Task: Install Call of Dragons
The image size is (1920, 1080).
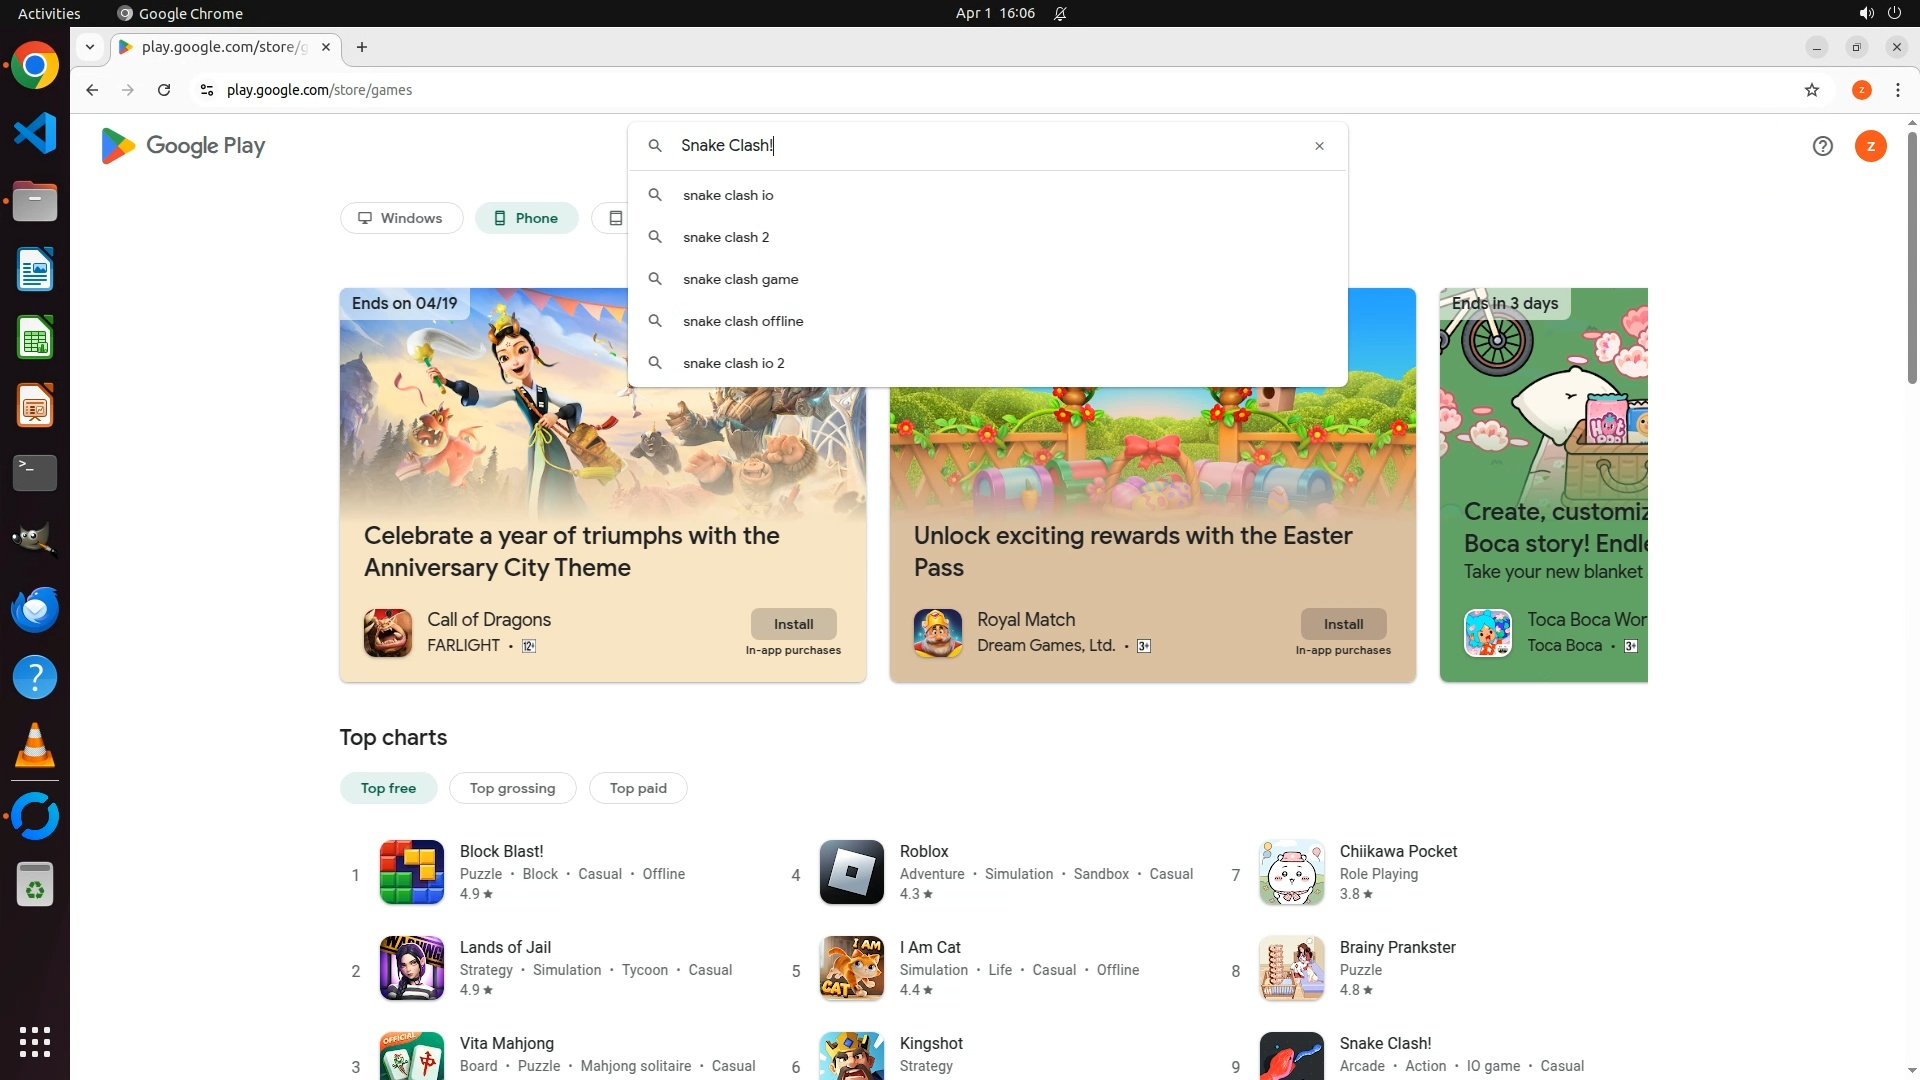Action: [x=793, y=624]
